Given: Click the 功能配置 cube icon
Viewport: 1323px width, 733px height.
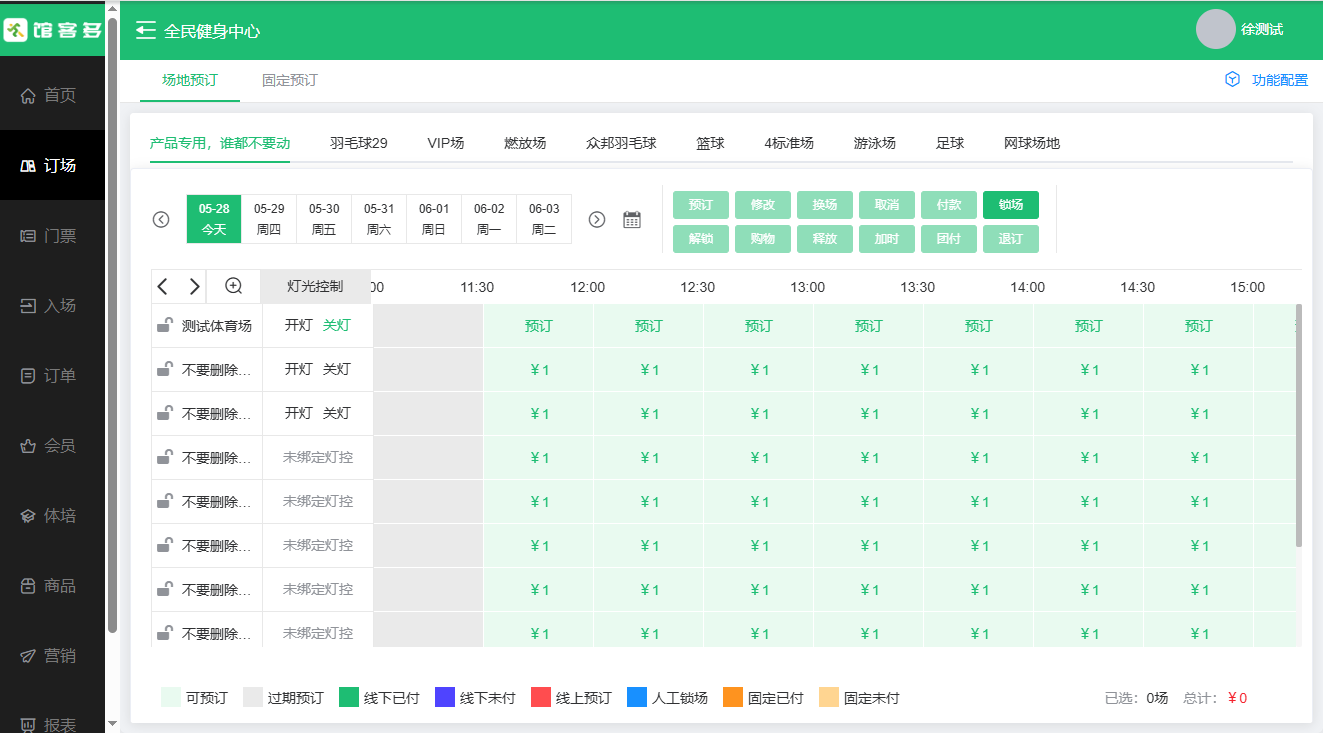Looking at the screenshot, I should pos(1233,80).
